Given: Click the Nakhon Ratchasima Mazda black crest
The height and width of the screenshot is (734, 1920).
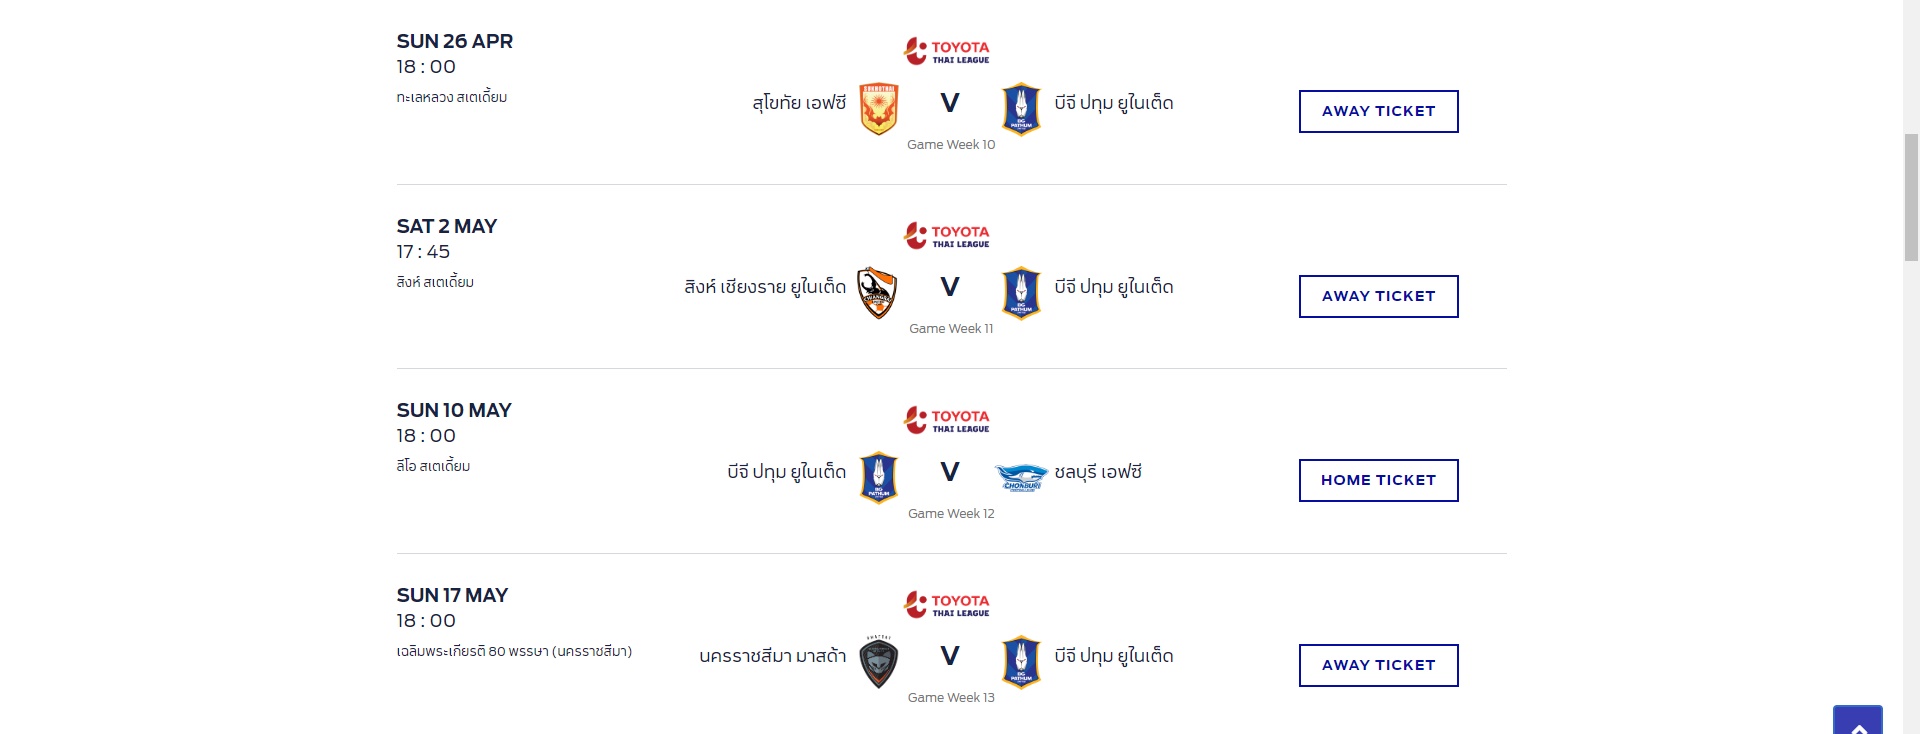Looking at the screenshot, I should [x=879, y=662].
